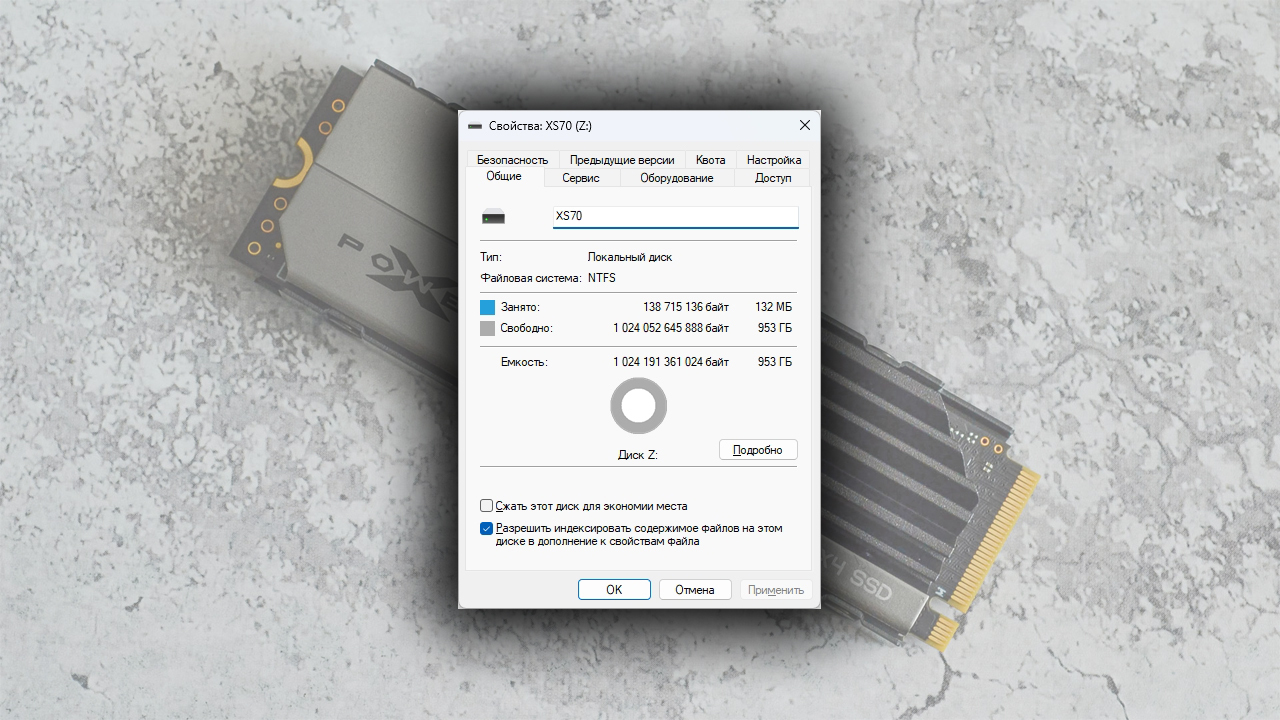Click the Отмена button
This screenshot has height=720, width=1280.
point(695,590)
